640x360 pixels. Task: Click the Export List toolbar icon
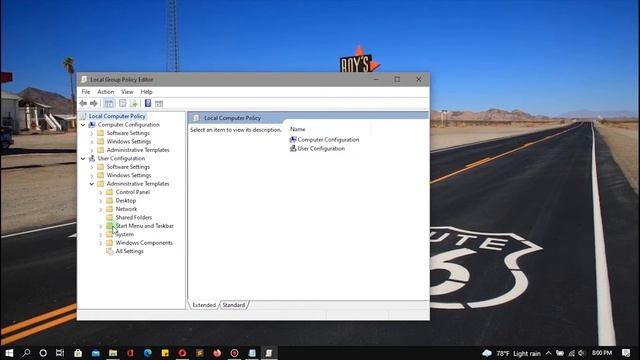(x=134, y=104)
